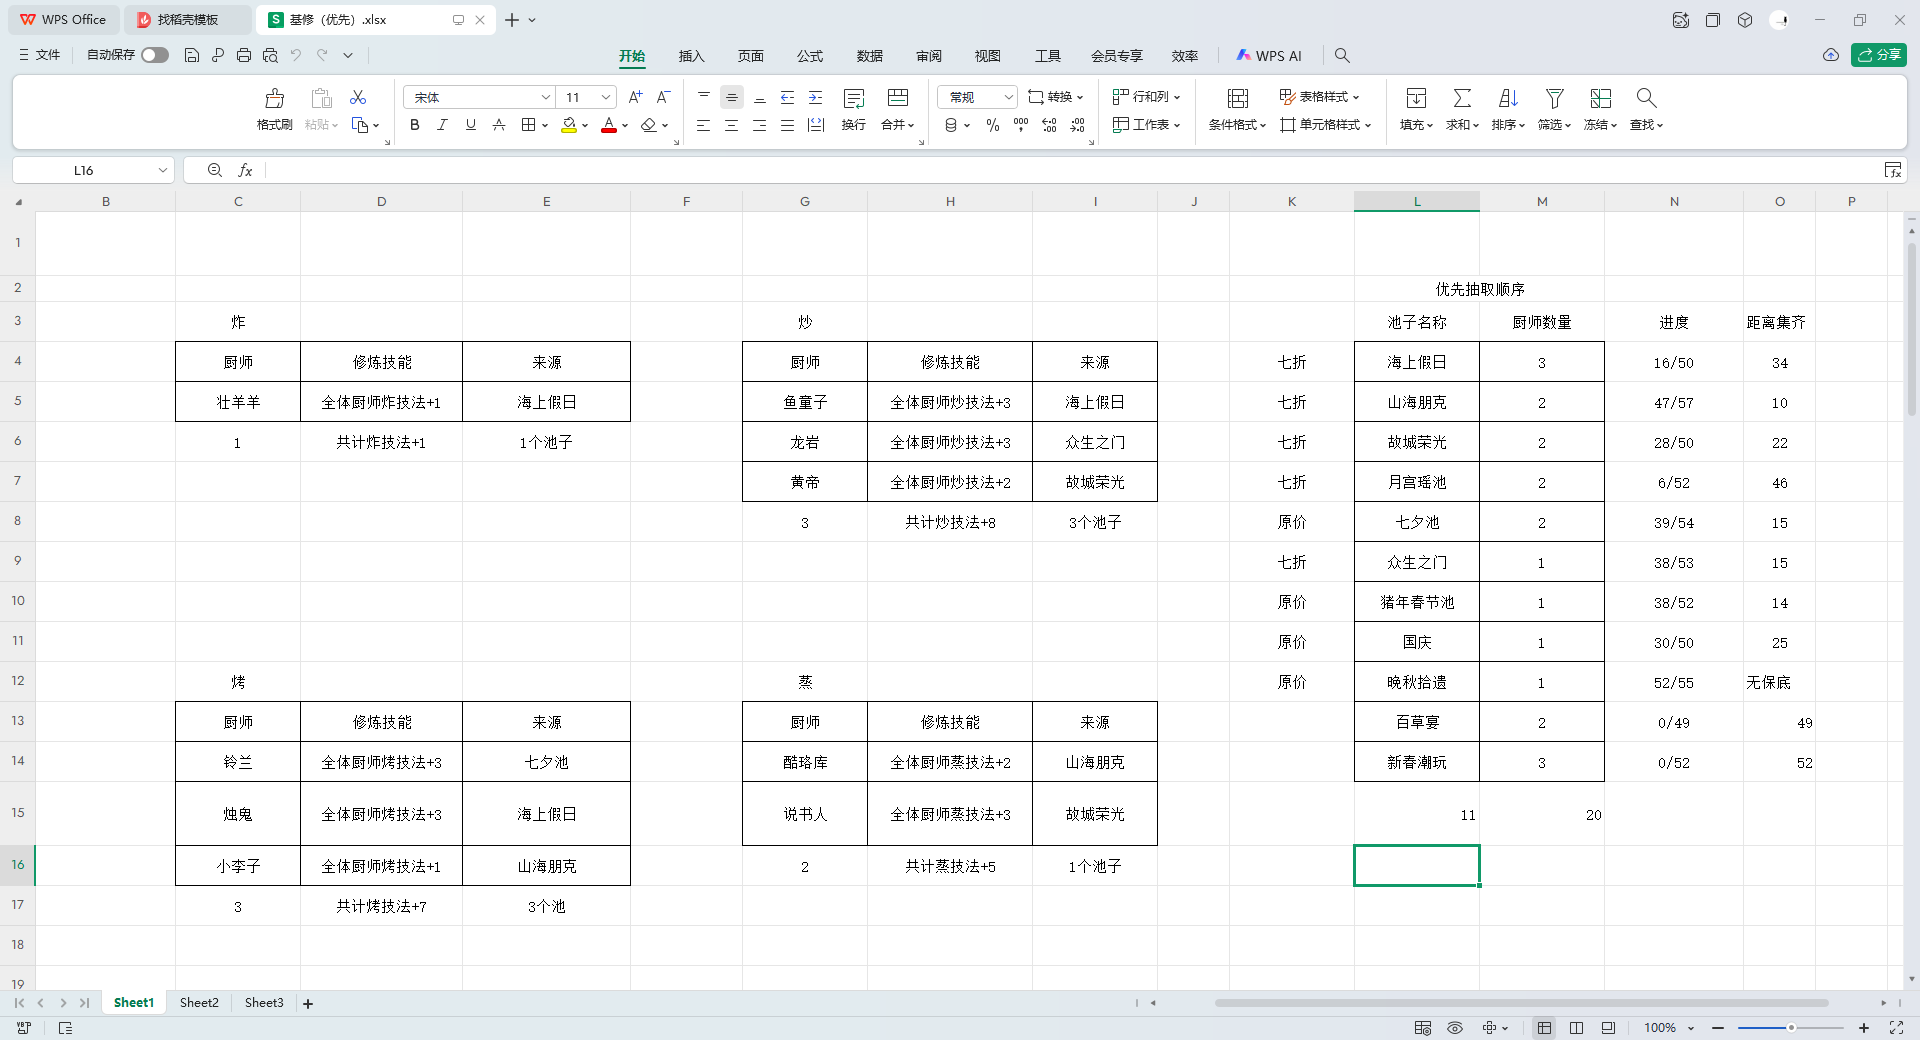
Task: Click the zoom slider in status bar
Action: [1790, 1028]
